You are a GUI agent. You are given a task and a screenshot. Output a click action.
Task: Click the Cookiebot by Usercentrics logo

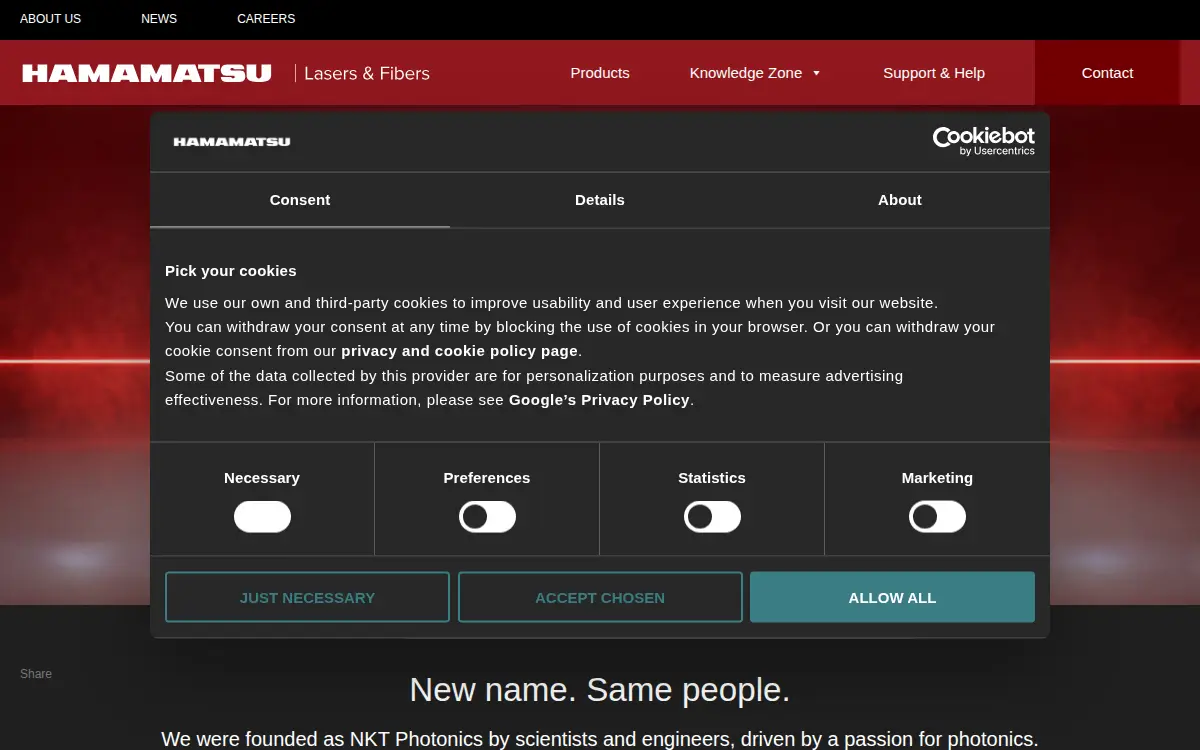pyautogui.click(x=984, y=141)
